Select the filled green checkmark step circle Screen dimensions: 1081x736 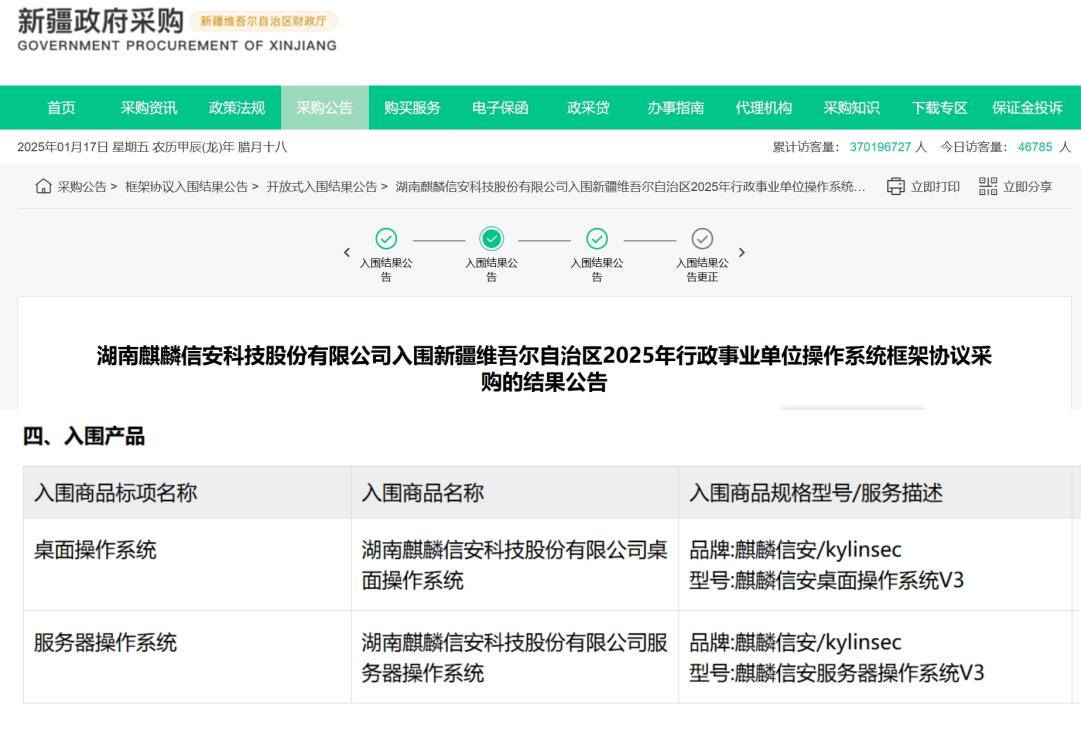[491, 239]
